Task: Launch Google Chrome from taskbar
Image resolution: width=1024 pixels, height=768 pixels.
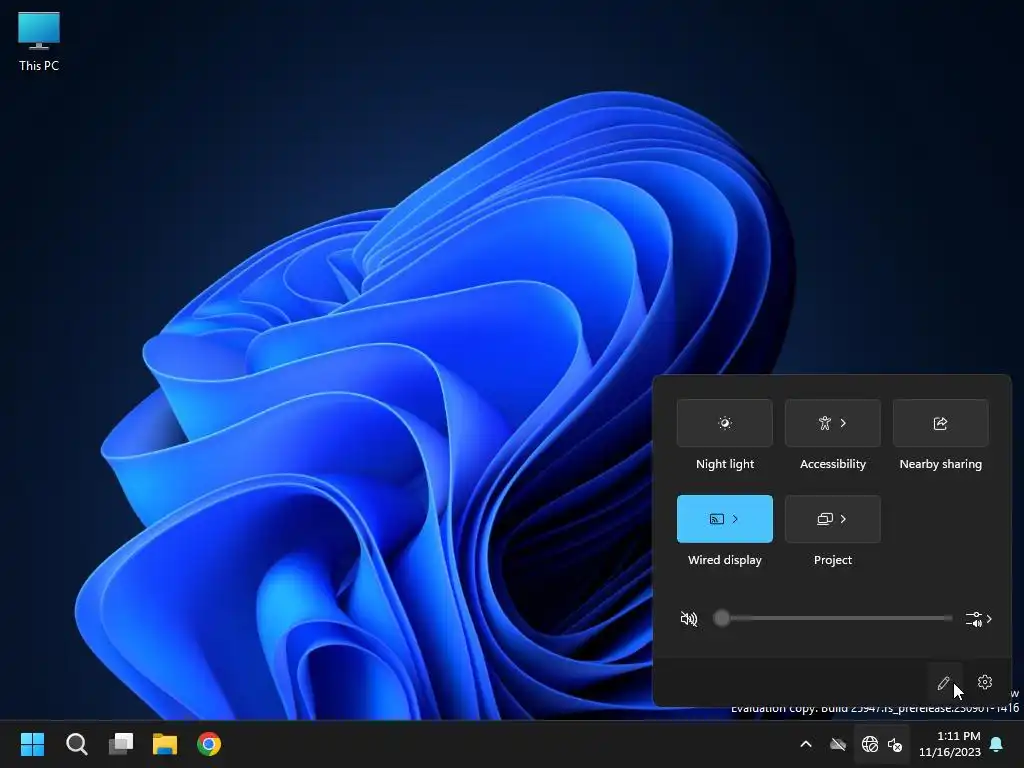Action: pos(209,744)
